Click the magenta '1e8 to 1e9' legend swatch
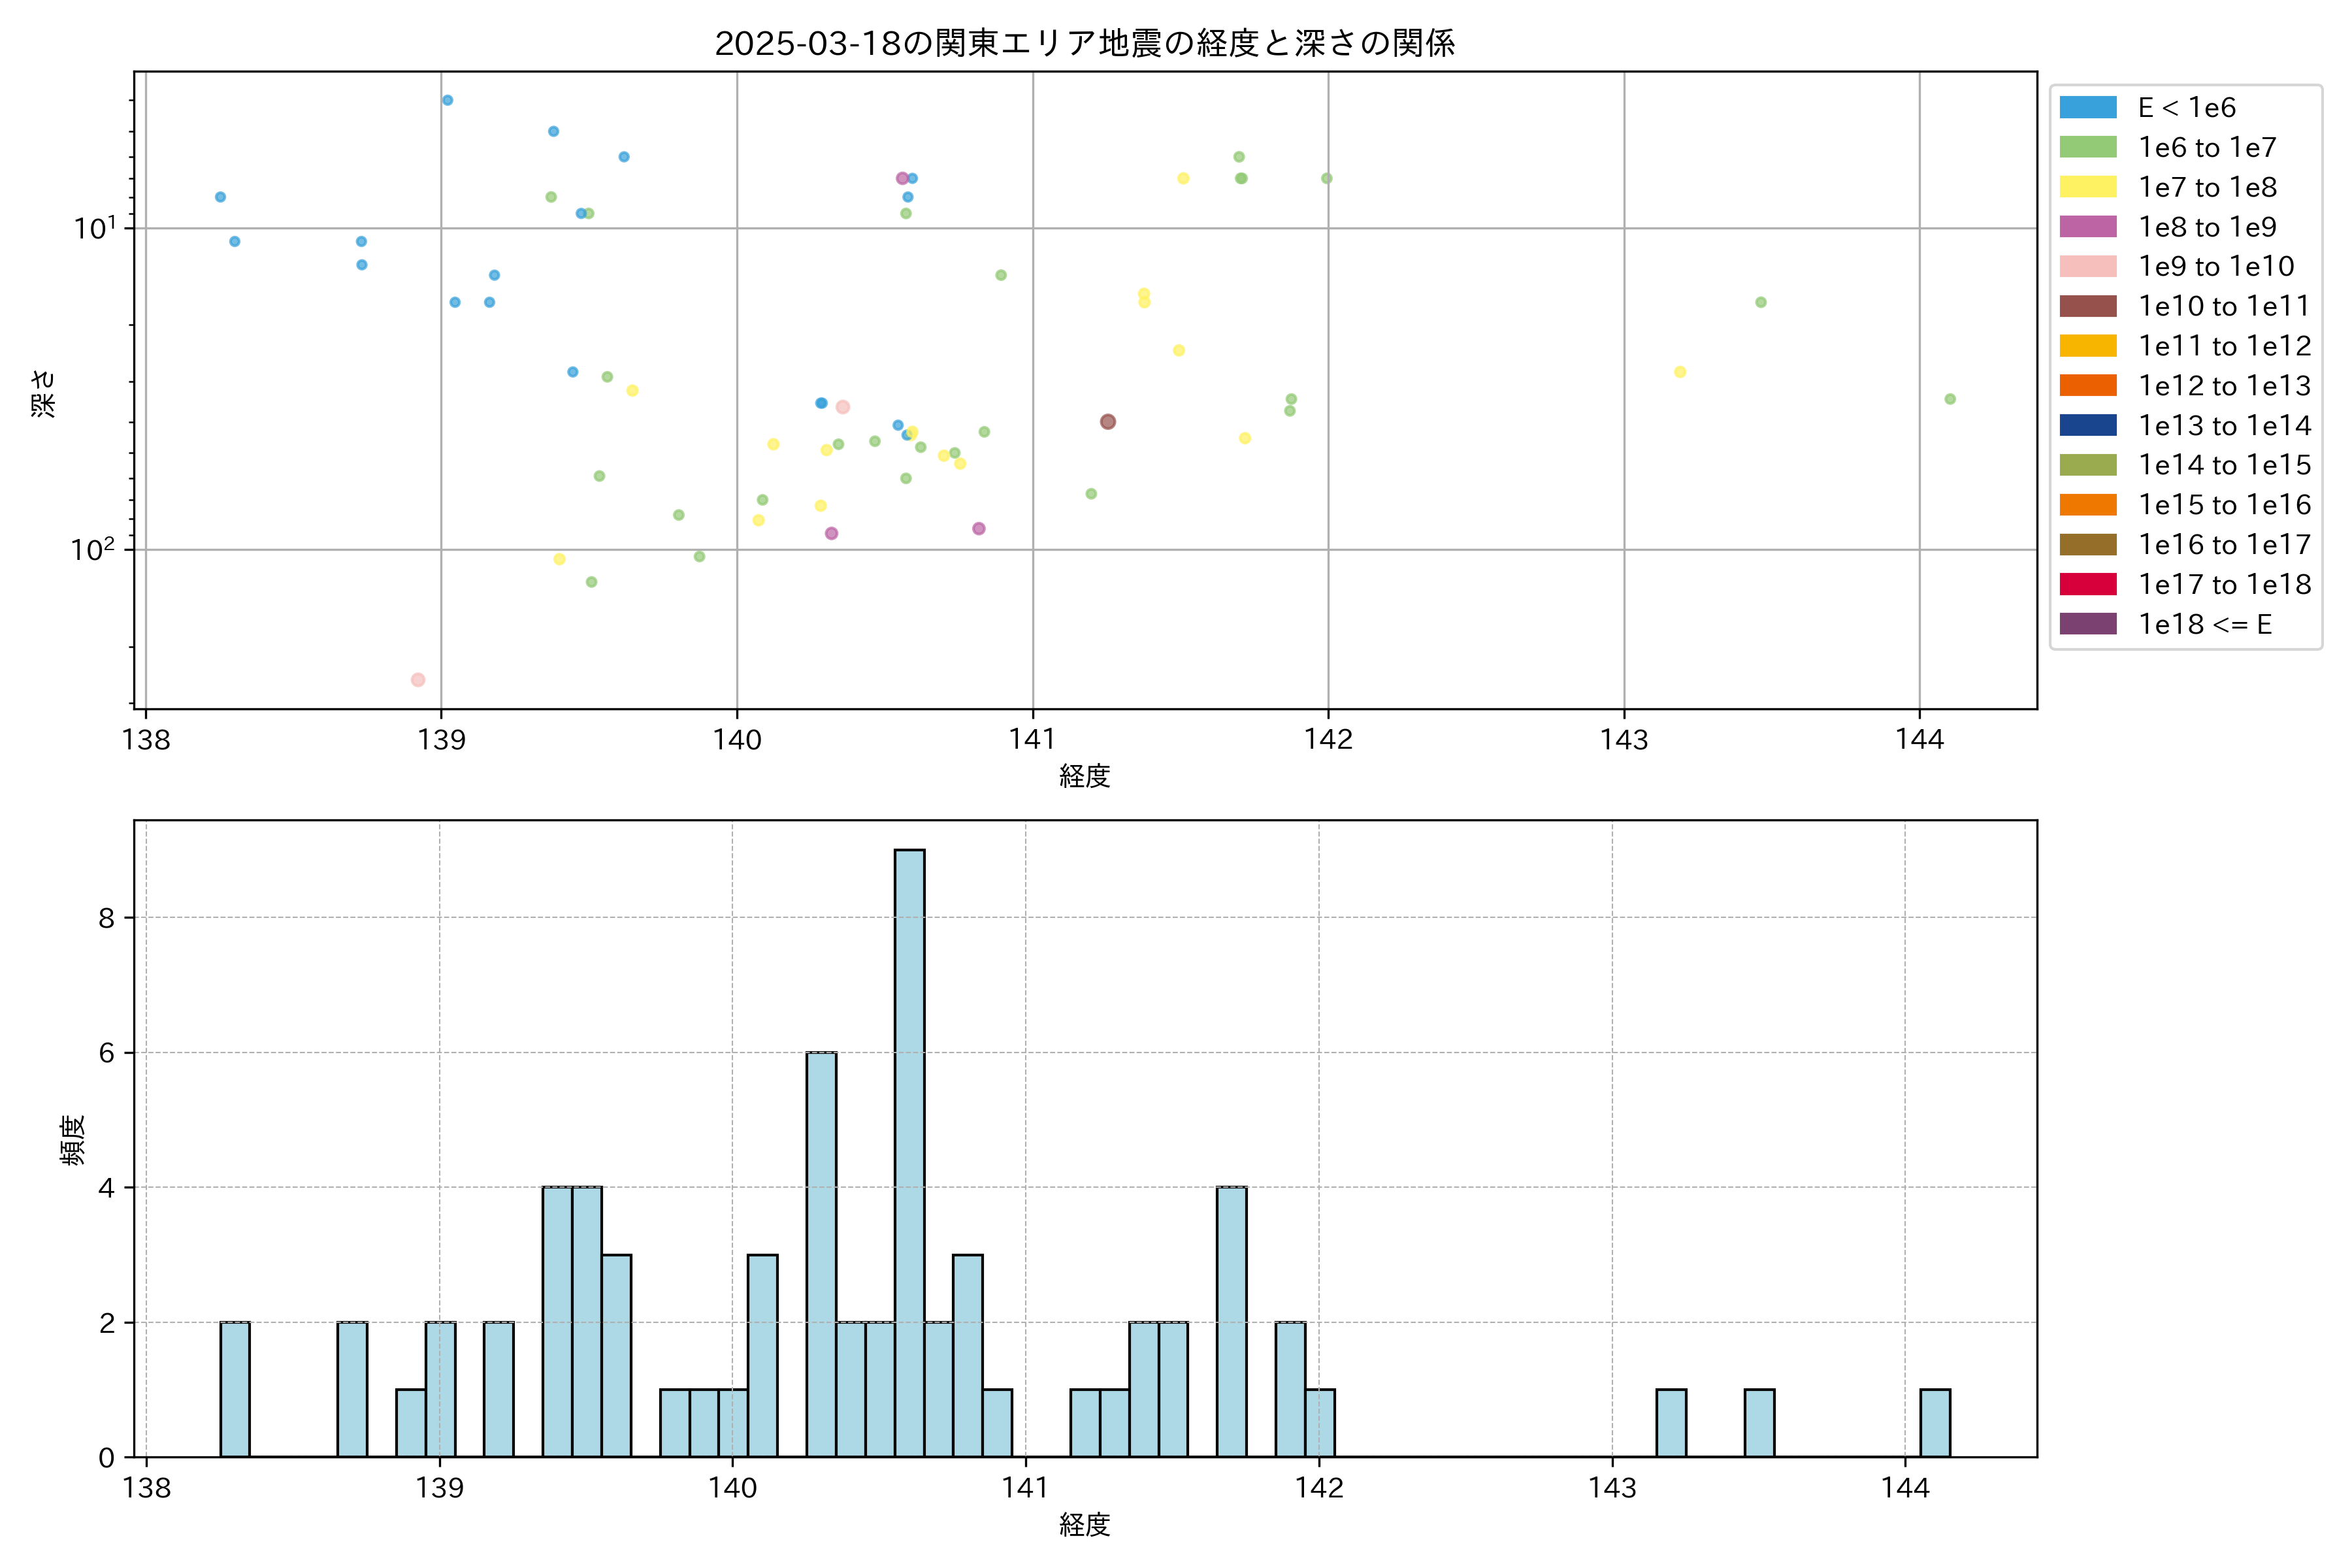Screen dimensions: 2352x1568 [2087, 227]
